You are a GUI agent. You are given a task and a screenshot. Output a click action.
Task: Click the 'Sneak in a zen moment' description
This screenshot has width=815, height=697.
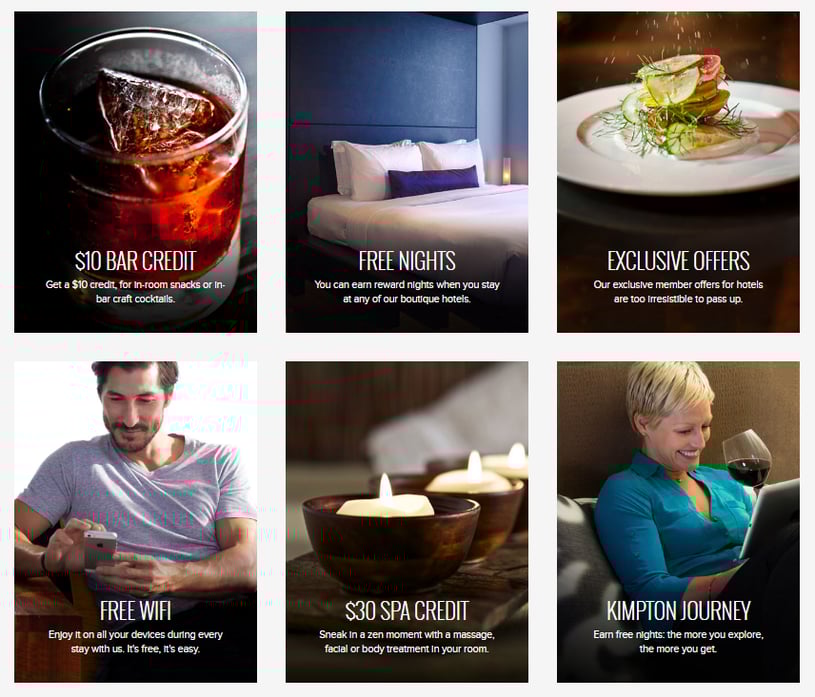click(x=407, y=641)
